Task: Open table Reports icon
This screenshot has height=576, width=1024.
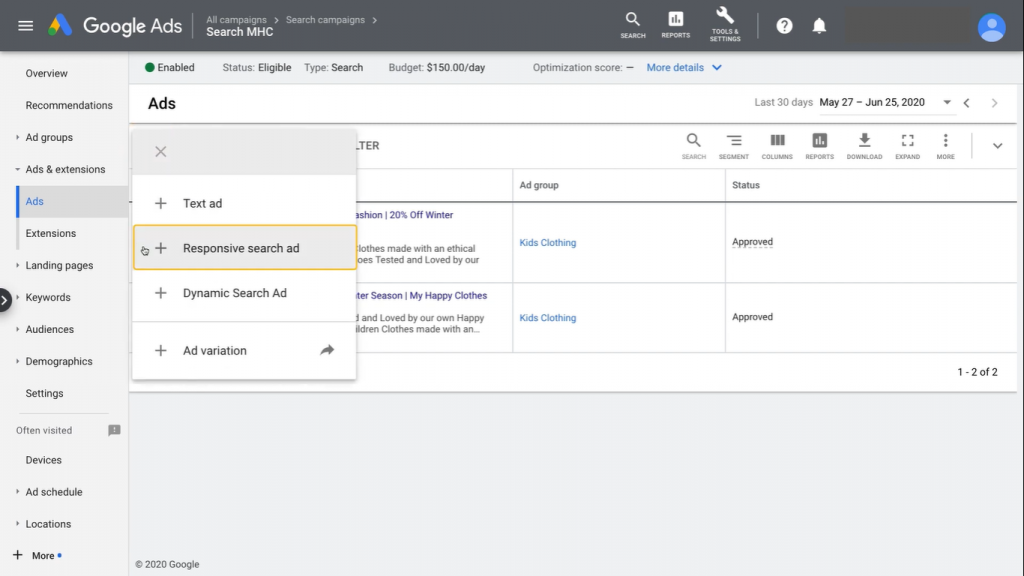Action: point(820,146)
